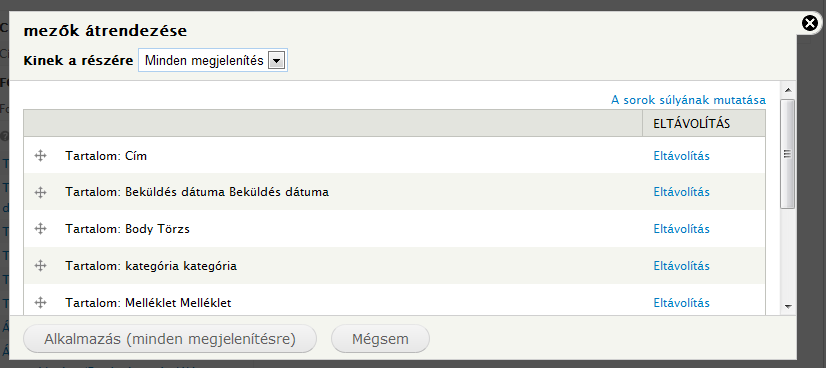Click drag handle for kategória row
826x368 pixels.
(41, 266)
